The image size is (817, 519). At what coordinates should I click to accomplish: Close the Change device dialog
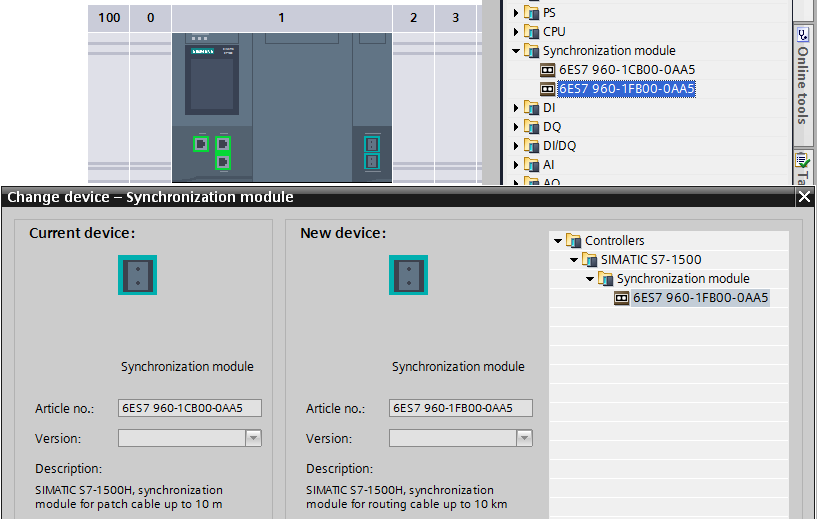805,198
